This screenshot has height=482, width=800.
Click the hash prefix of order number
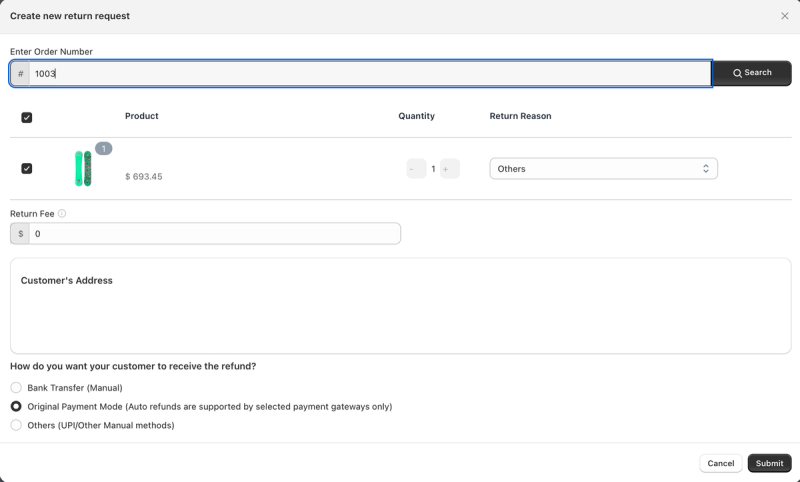pyautogui.click(x=20, y=73)
